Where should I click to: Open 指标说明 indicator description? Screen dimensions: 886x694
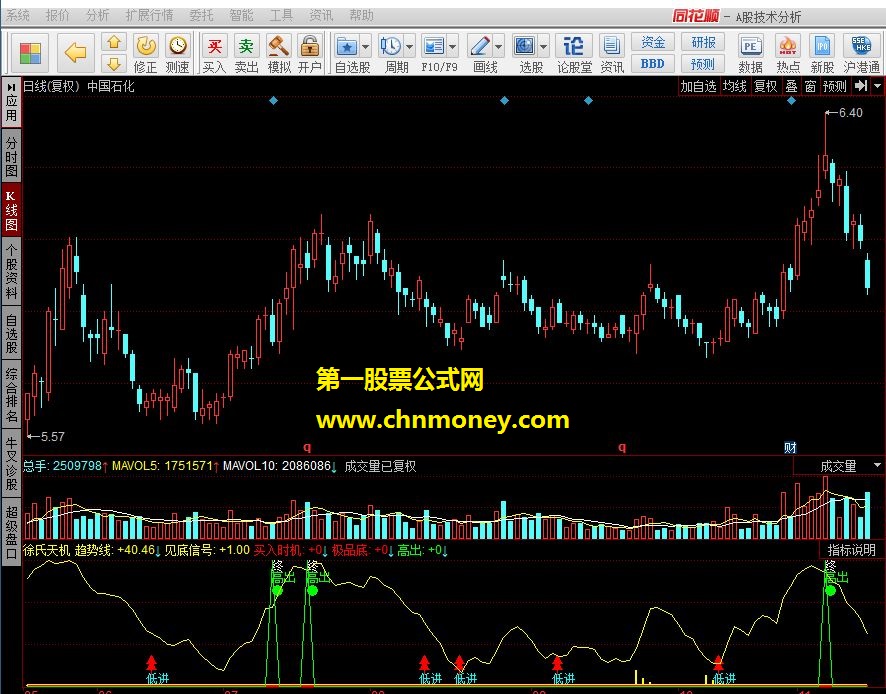pyautogui.click(x=851, y=550)
